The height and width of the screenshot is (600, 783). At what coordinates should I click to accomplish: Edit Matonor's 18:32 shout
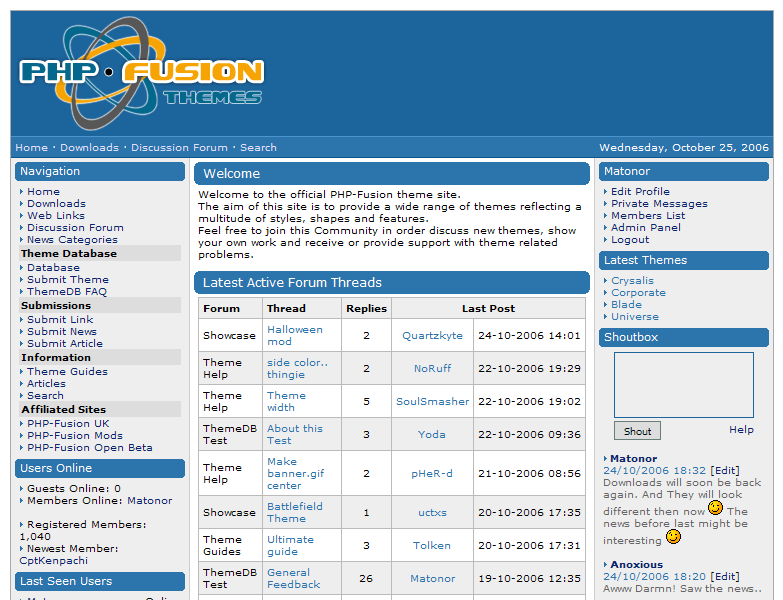point(725,470)
